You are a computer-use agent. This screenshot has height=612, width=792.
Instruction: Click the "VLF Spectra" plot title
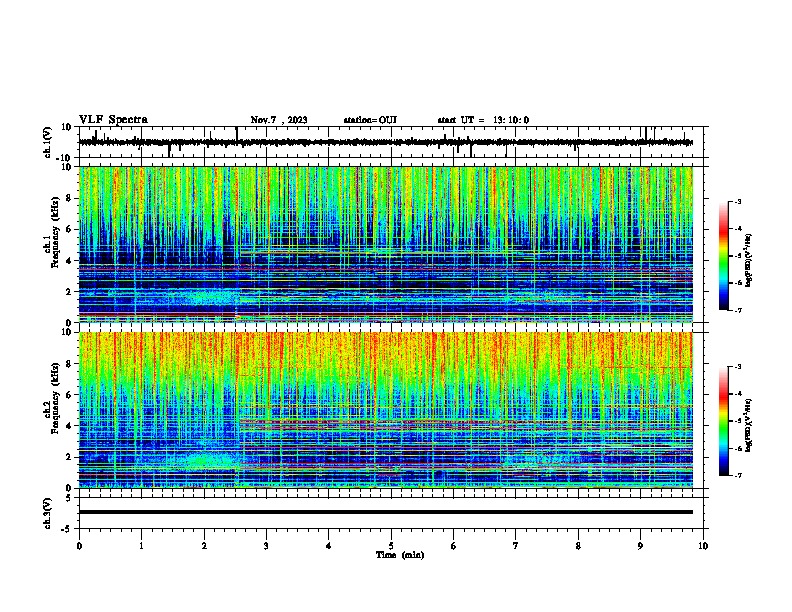pyautogui.click(x=113, y=120)
